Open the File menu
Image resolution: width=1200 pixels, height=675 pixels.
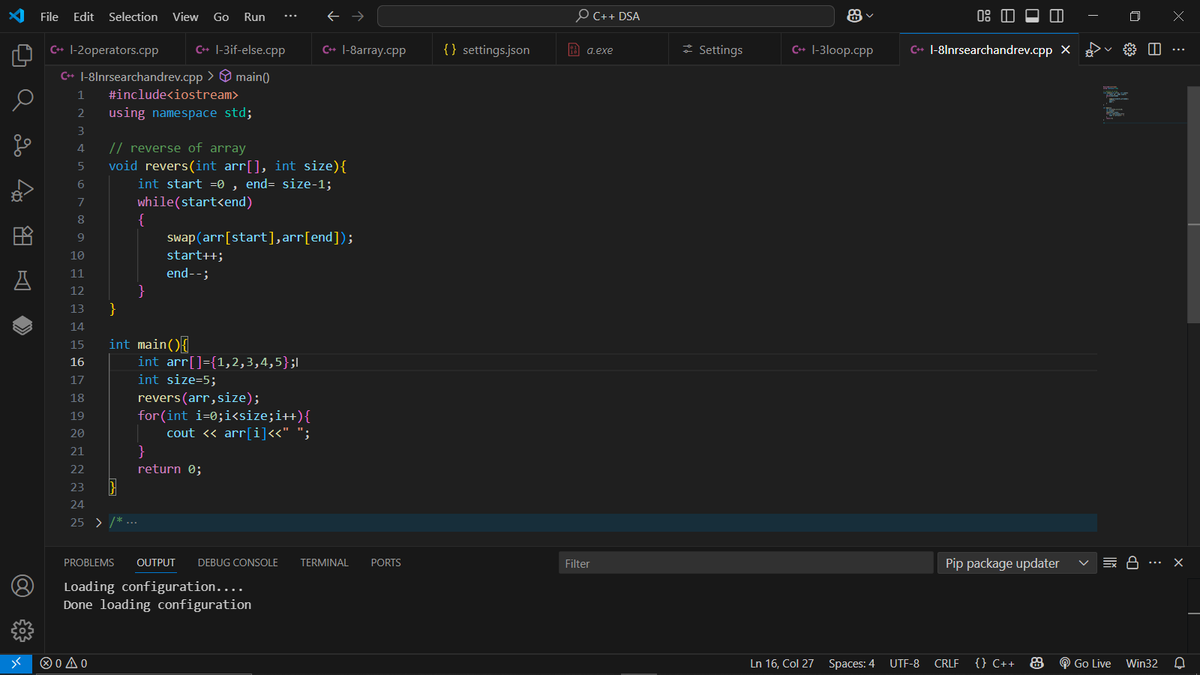tap(49, 16)
